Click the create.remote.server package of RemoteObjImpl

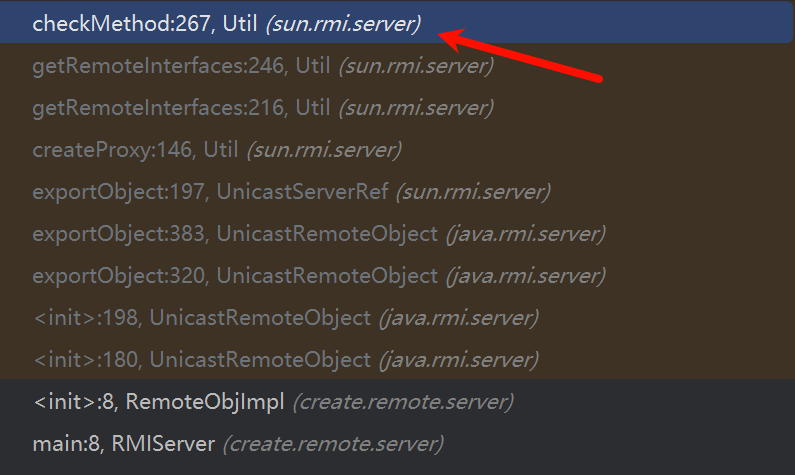403,402
